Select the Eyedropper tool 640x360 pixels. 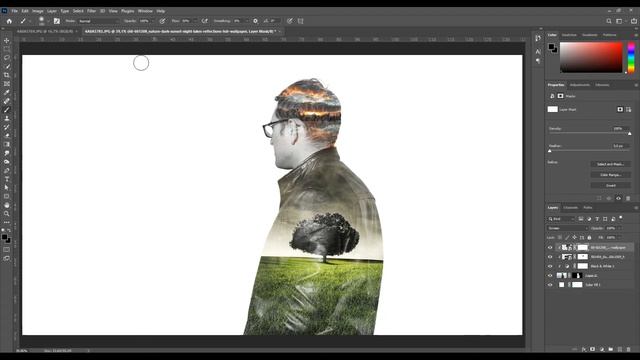(7, 92)
